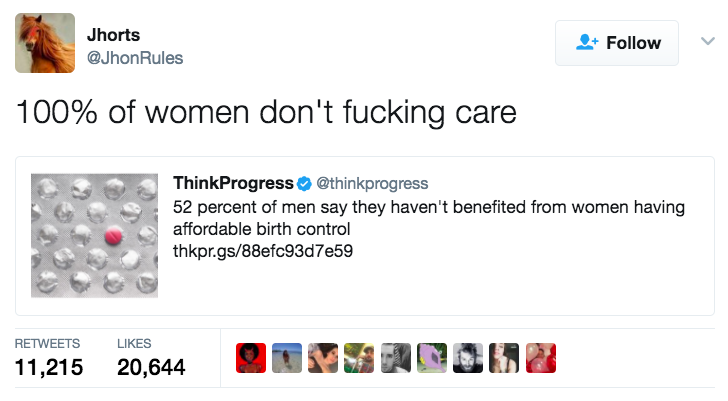Viewport: 728px width, 401px height.
Task: Open the quoted ThinkProgress tweet text
Action: click(428, 217)
